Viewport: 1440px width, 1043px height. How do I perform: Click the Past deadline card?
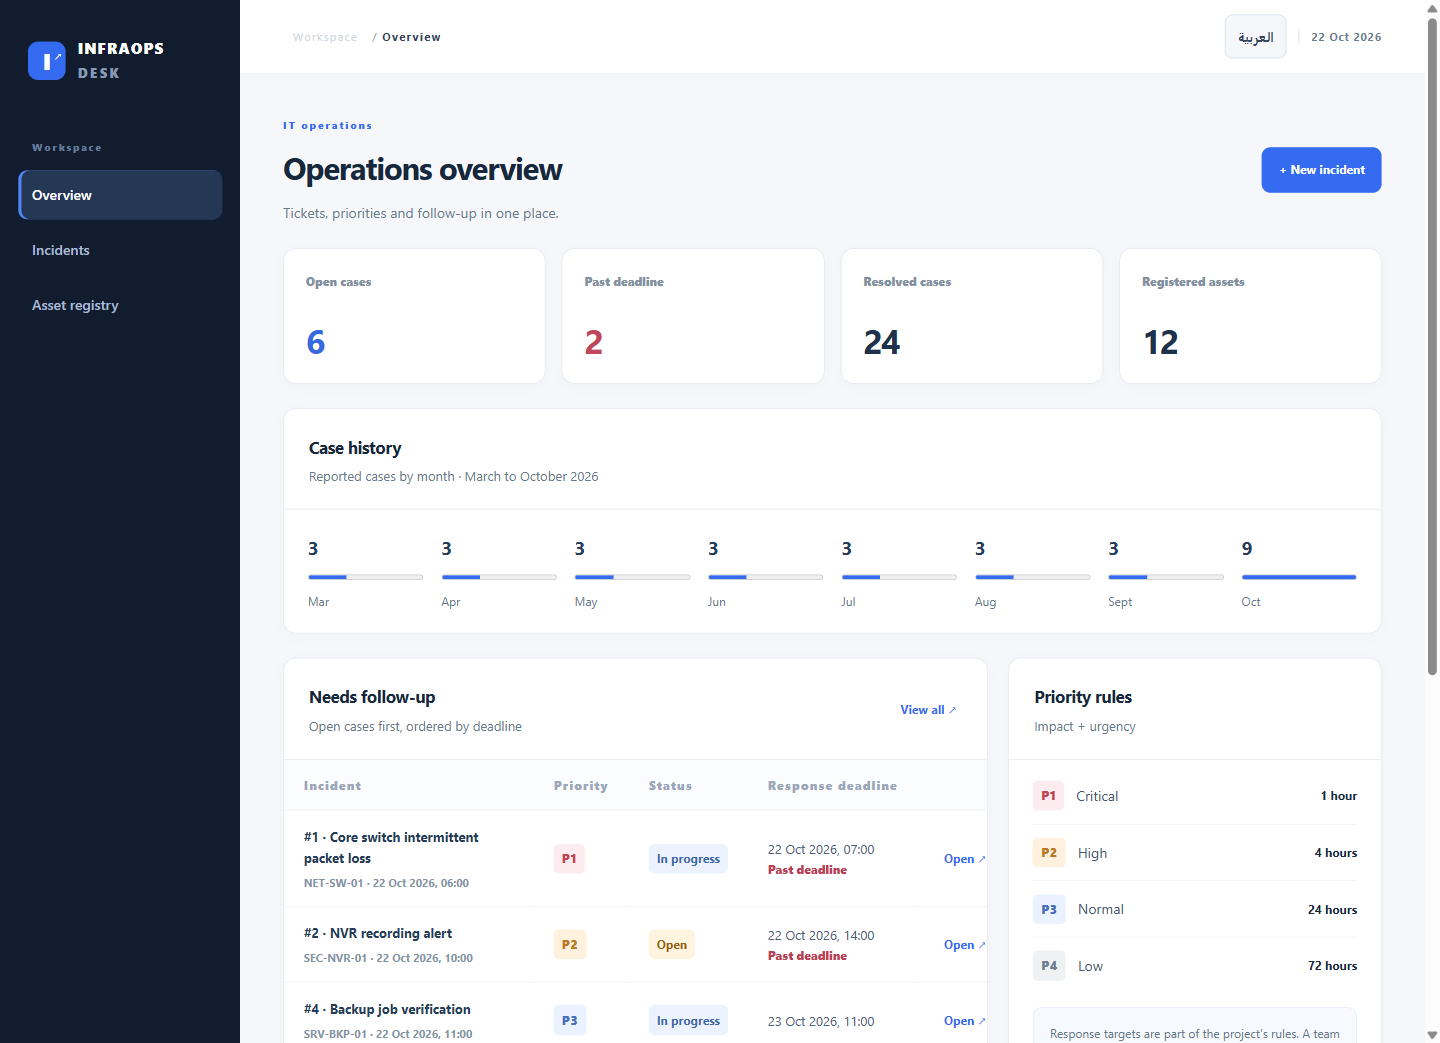click(693, 316)
